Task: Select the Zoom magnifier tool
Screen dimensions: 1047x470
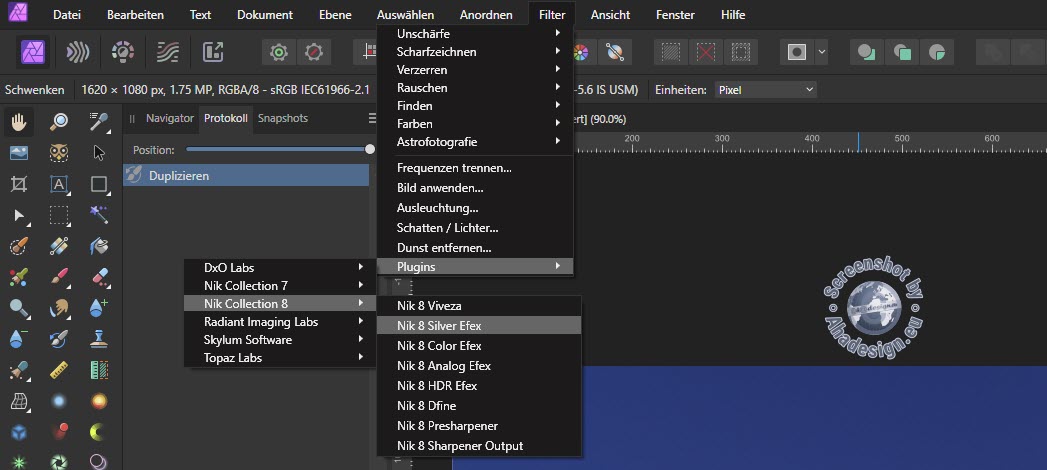Action: 59,122
